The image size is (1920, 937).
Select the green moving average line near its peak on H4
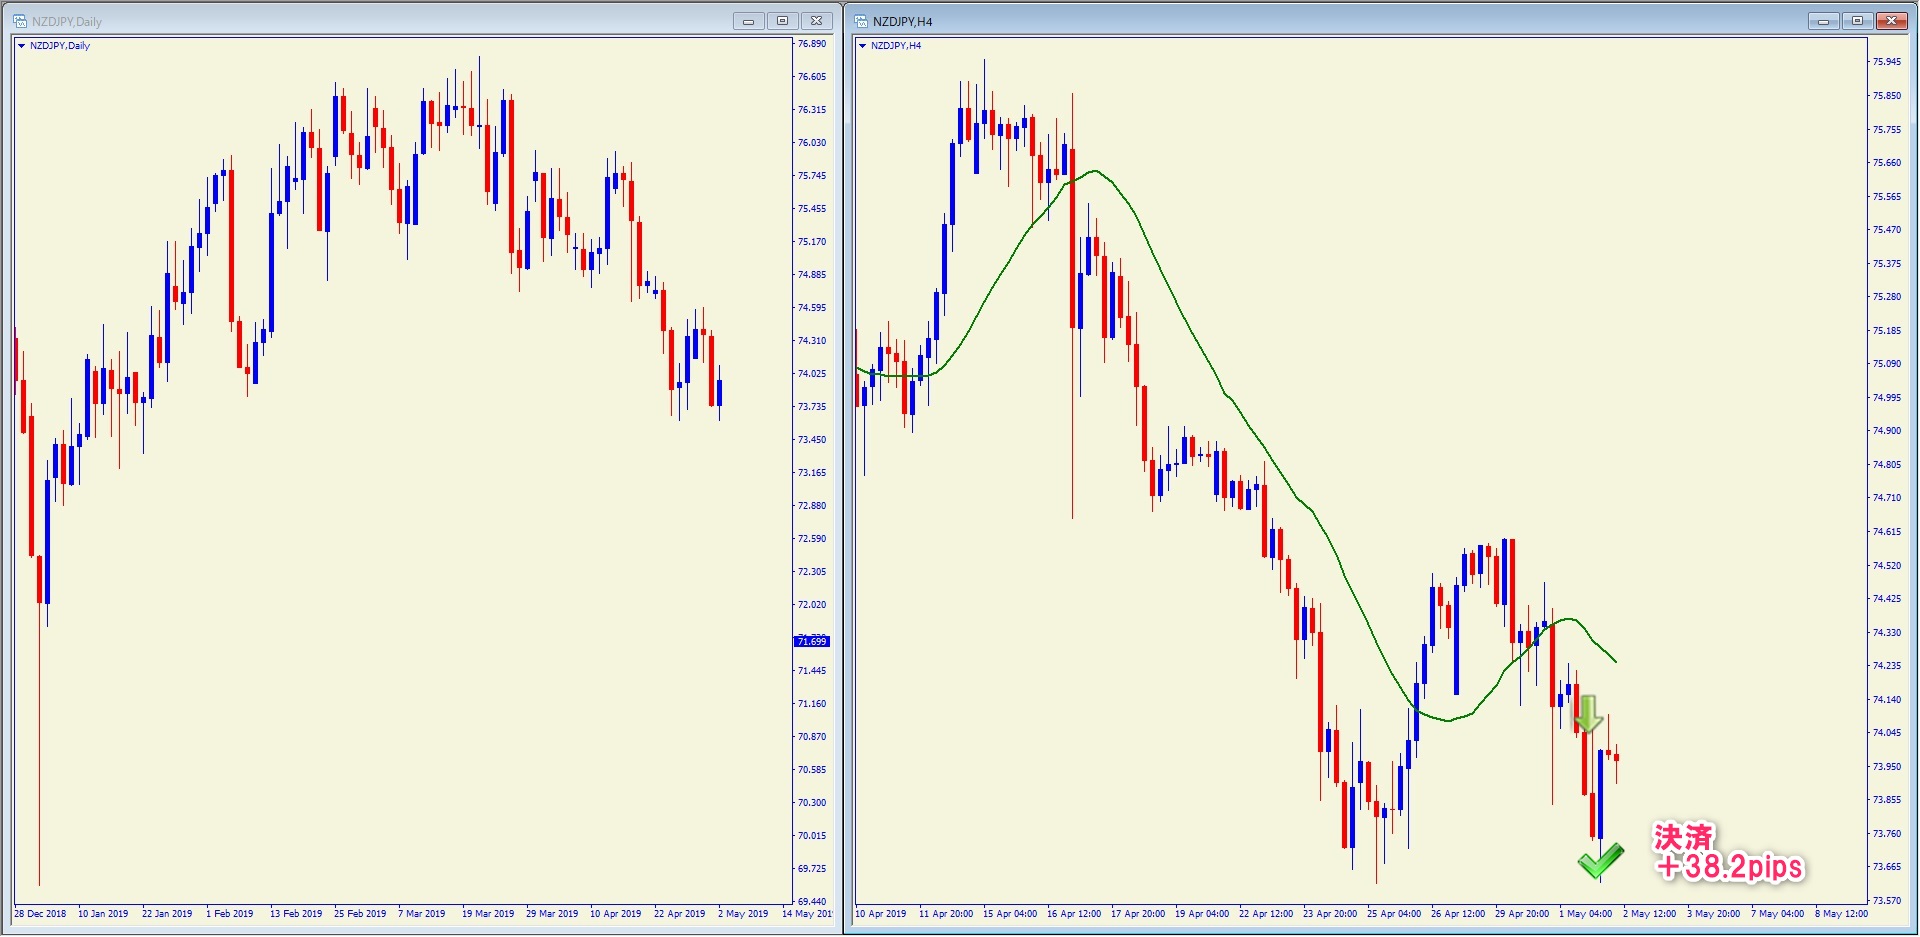pyautogui.click(x=1095, y=171)
